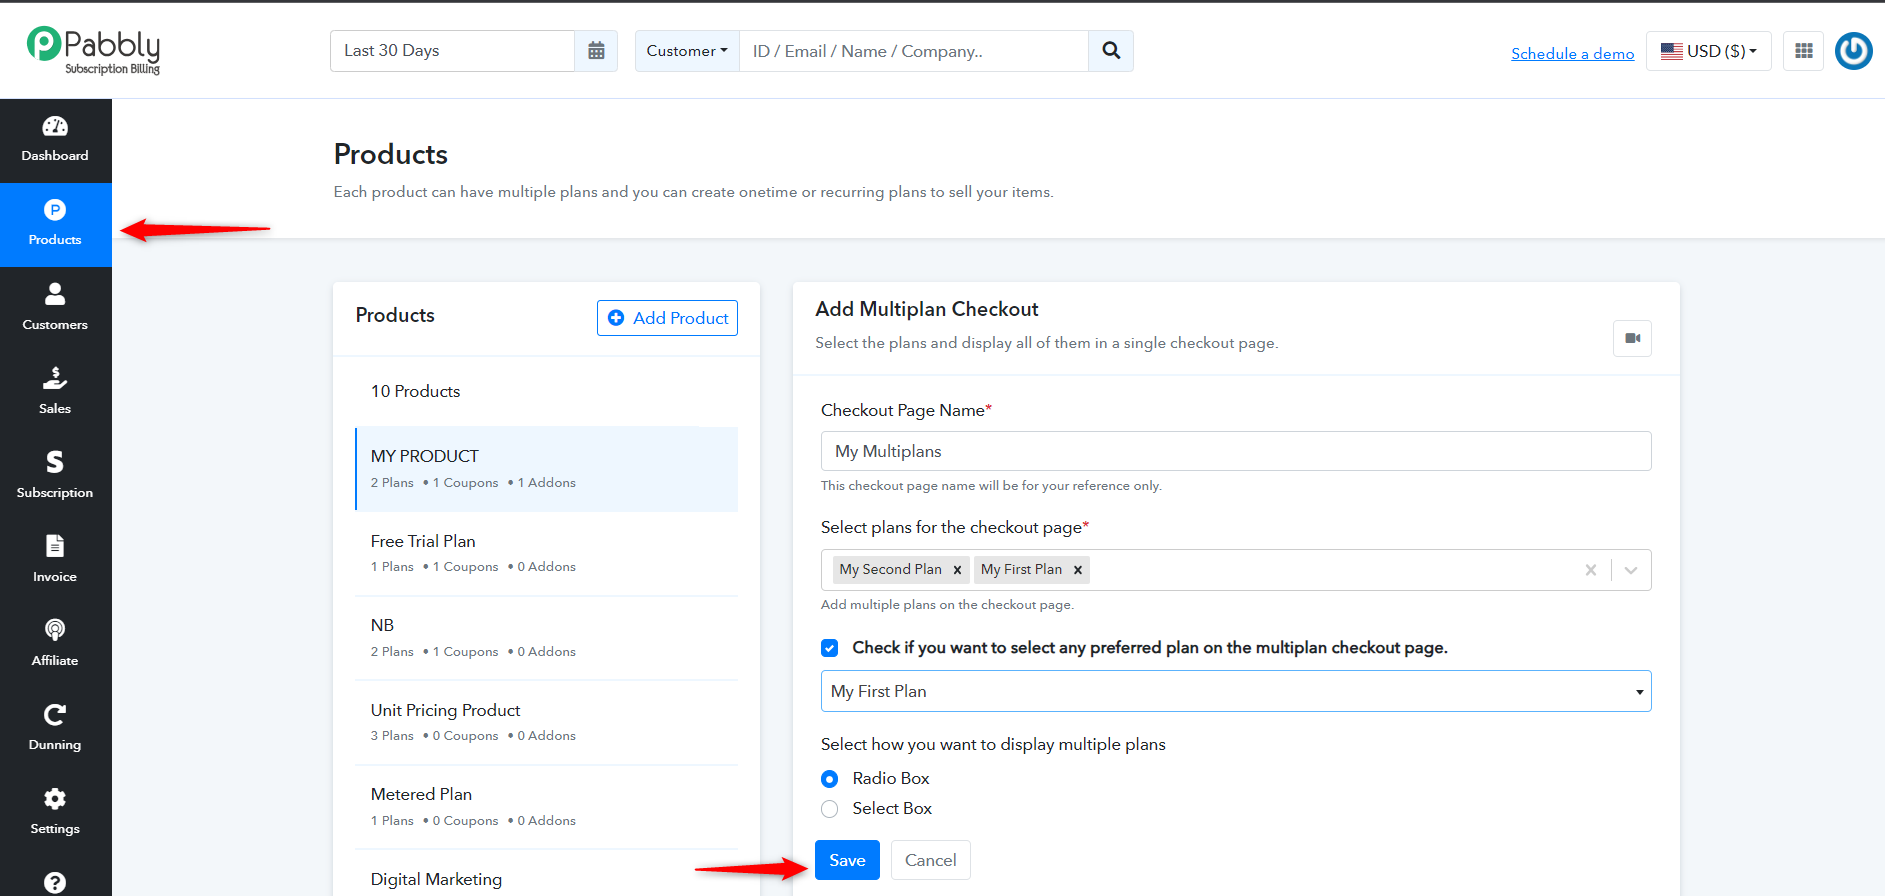Open the Unit Pricing Product entry
The width and height of the screenshot is (1885, 896).
[x=547, y=722]
